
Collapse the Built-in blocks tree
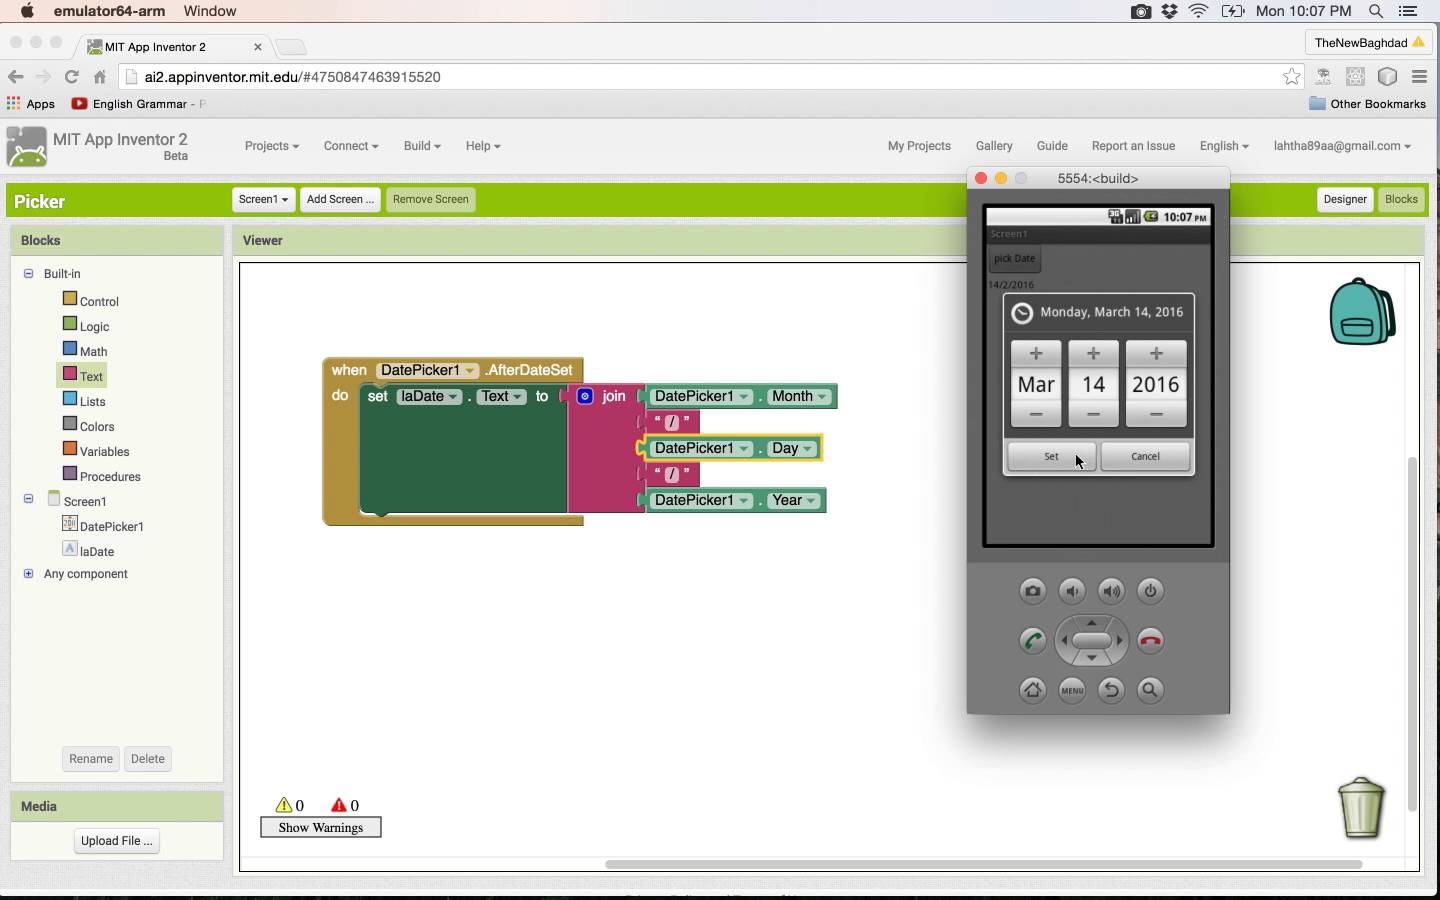(28, 273)
